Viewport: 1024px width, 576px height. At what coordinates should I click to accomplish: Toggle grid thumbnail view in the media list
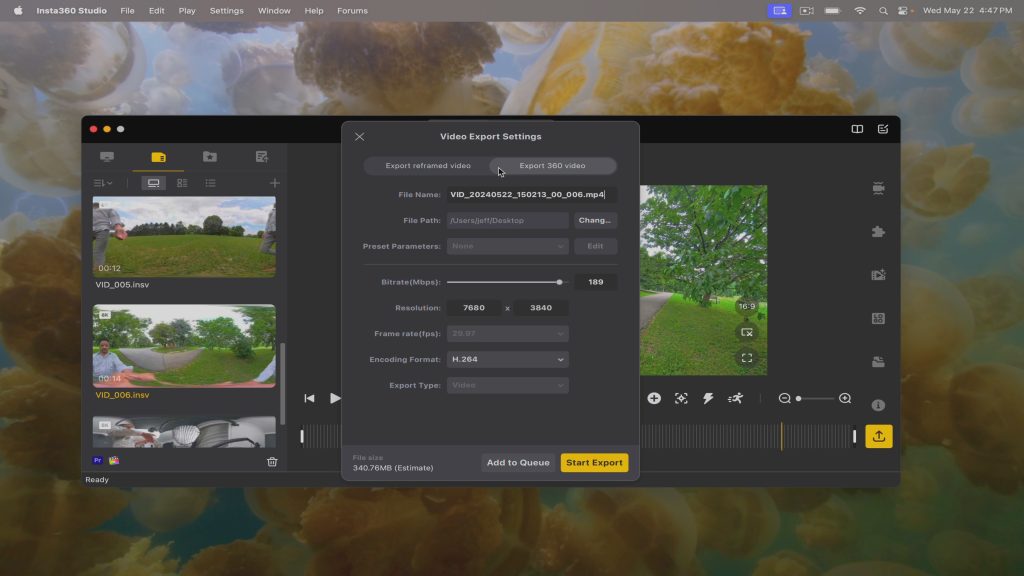pos(182,183)
